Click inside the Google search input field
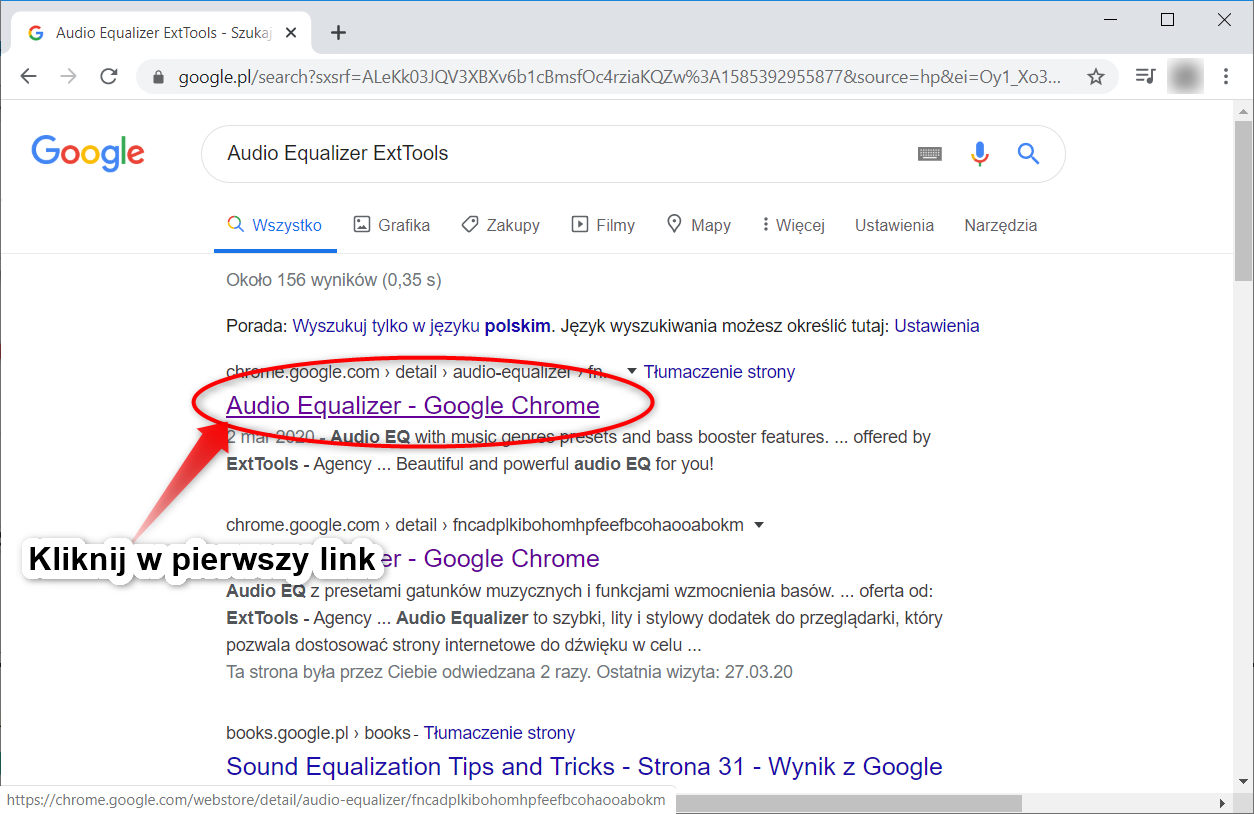 pyautogui.click(x=560, y=154)
